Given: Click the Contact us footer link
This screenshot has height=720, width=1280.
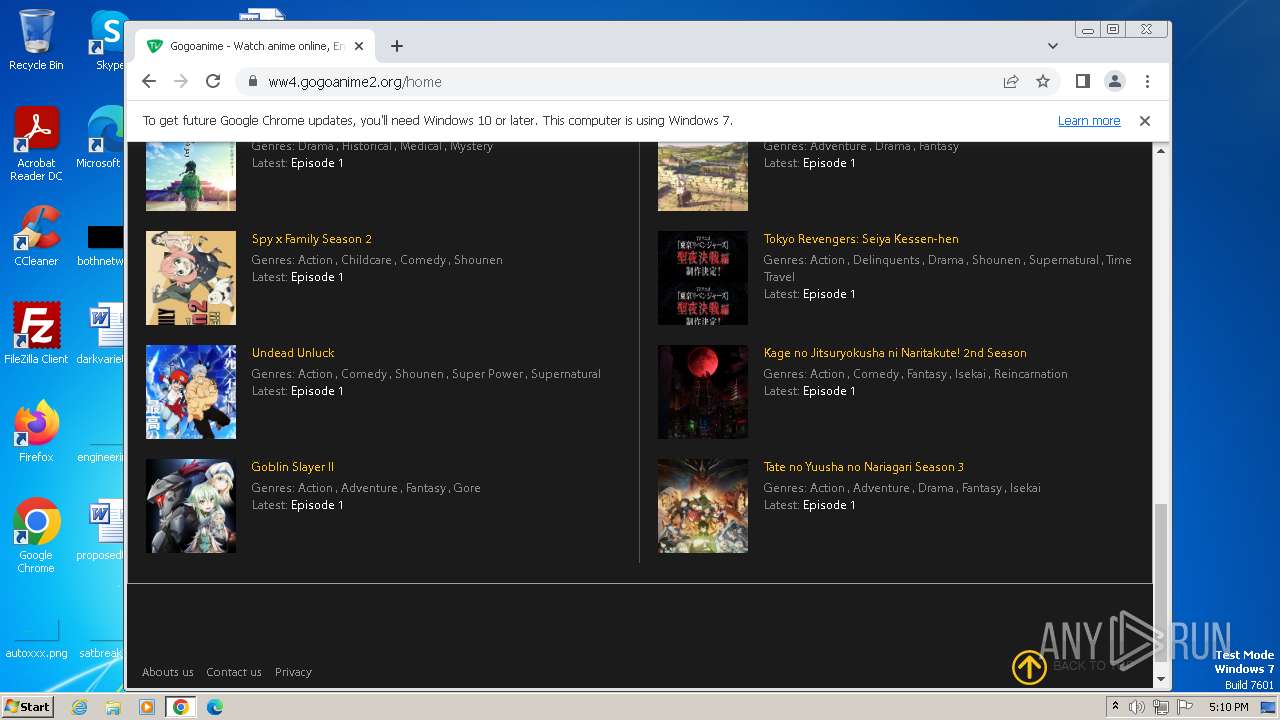Looking at the screenshot, I should [x=234, y=672].
